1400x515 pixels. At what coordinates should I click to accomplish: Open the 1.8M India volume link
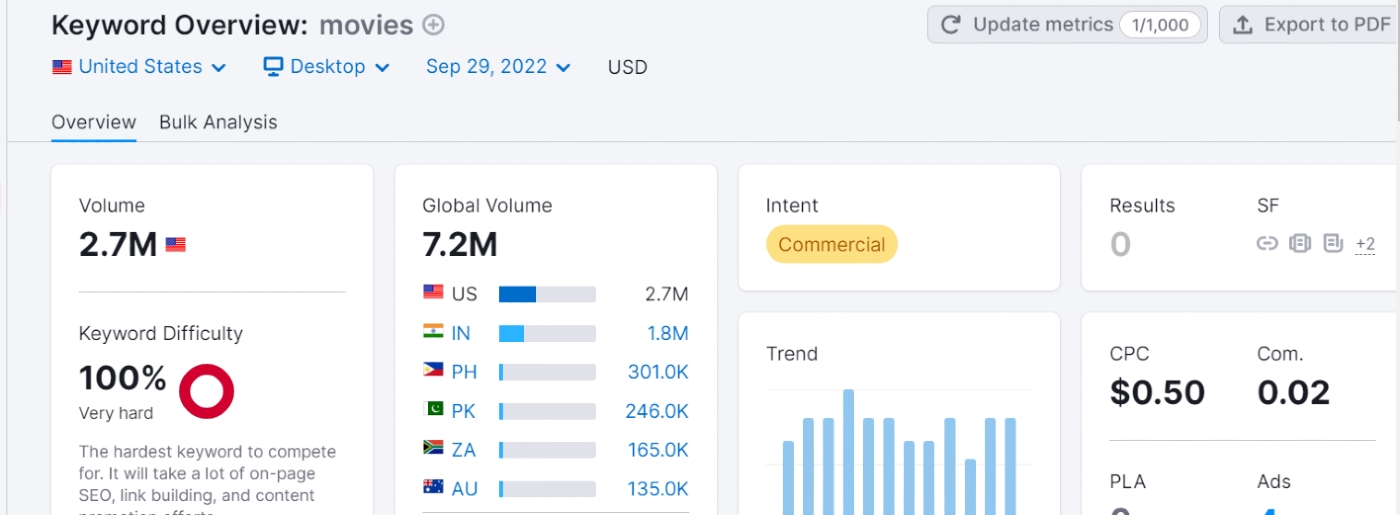coord(667,333)
